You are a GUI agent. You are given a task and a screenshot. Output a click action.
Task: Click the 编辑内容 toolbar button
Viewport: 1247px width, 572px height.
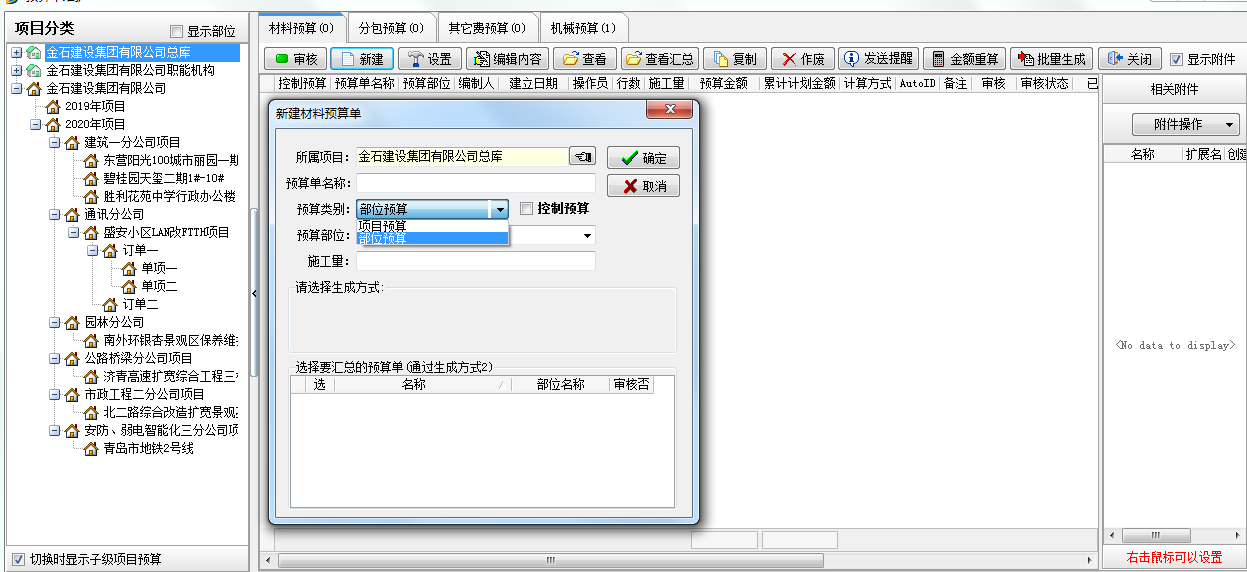(508, 59)
